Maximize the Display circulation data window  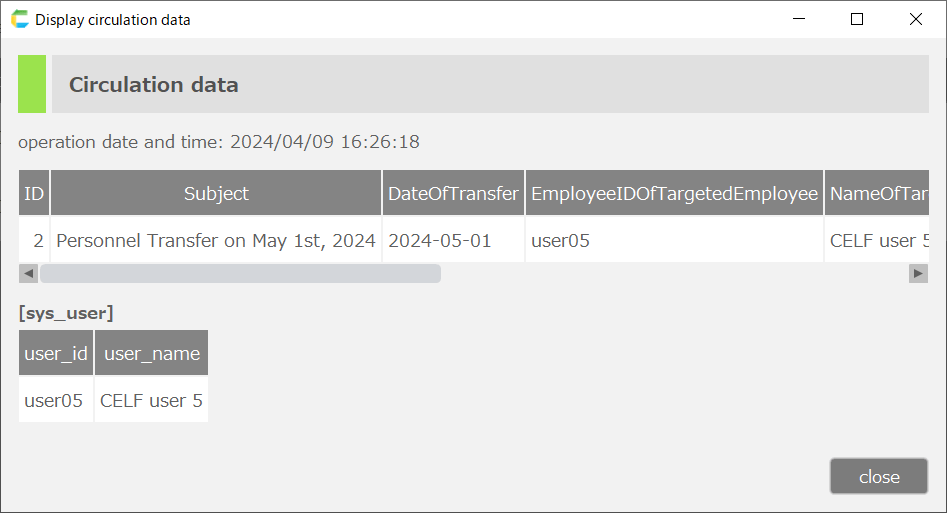coord(857,19)
